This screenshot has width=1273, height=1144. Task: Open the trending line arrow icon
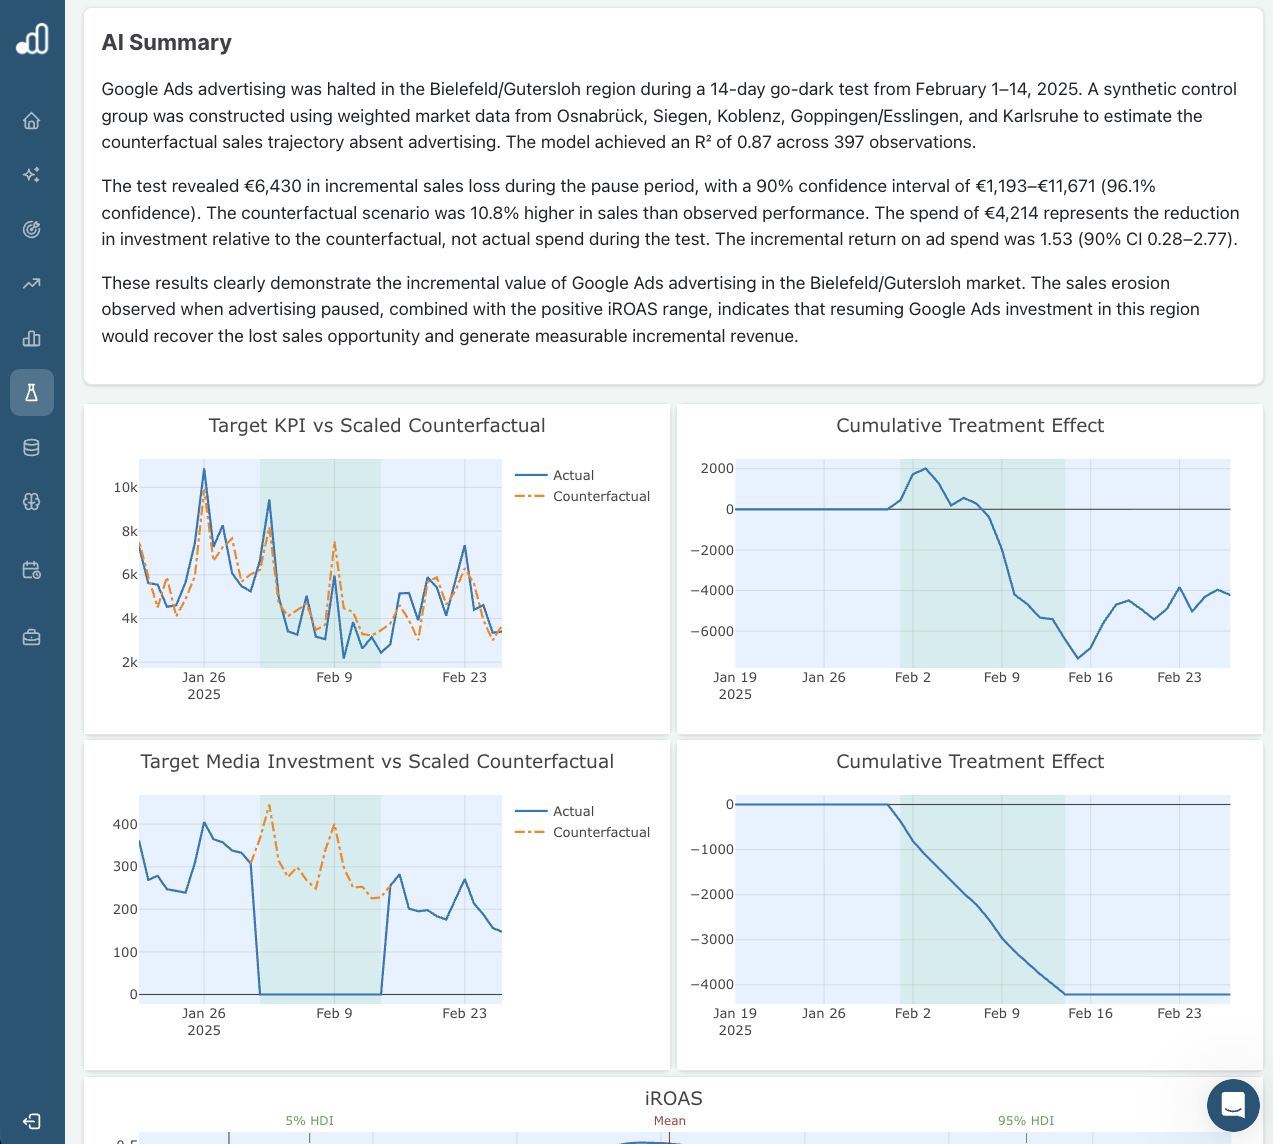32,284
